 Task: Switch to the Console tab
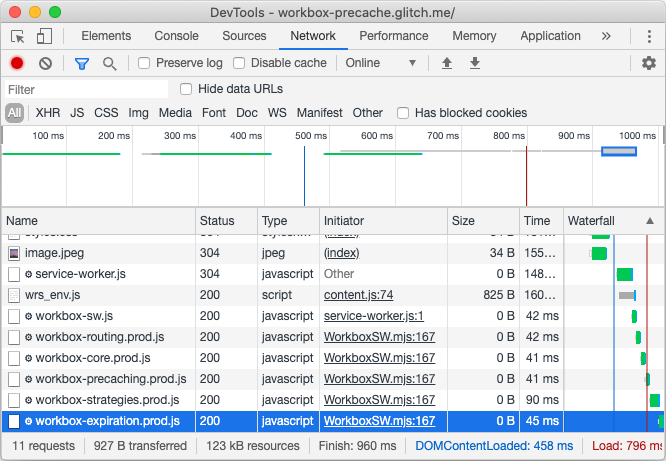point(176,36)
